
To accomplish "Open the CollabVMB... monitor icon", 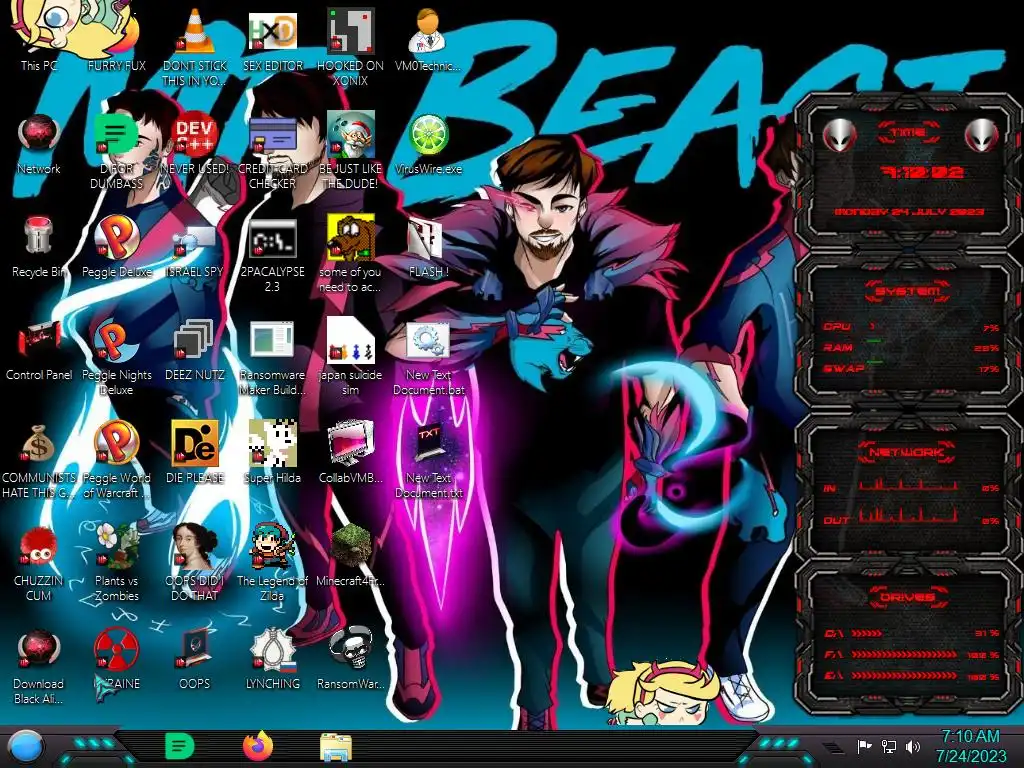I will [x=350, y=453].
